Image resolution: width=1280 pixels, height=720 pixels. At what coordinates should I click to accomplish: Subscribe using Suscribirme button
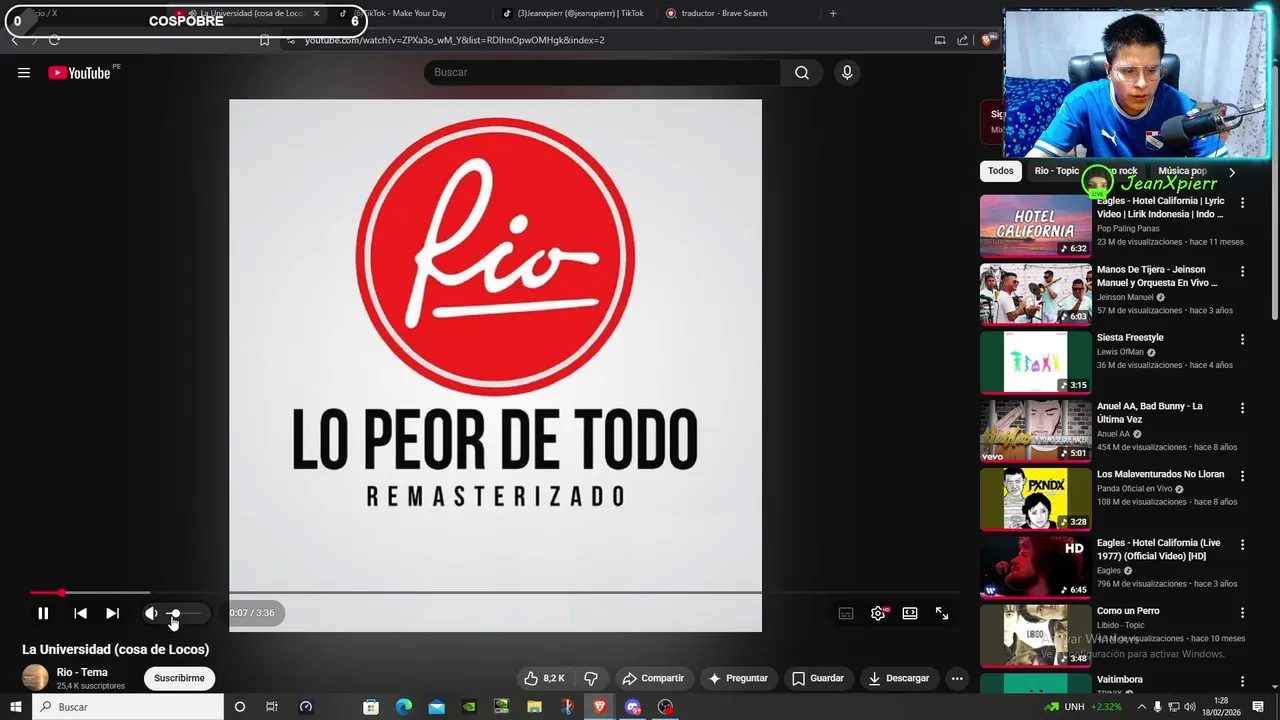179,678
